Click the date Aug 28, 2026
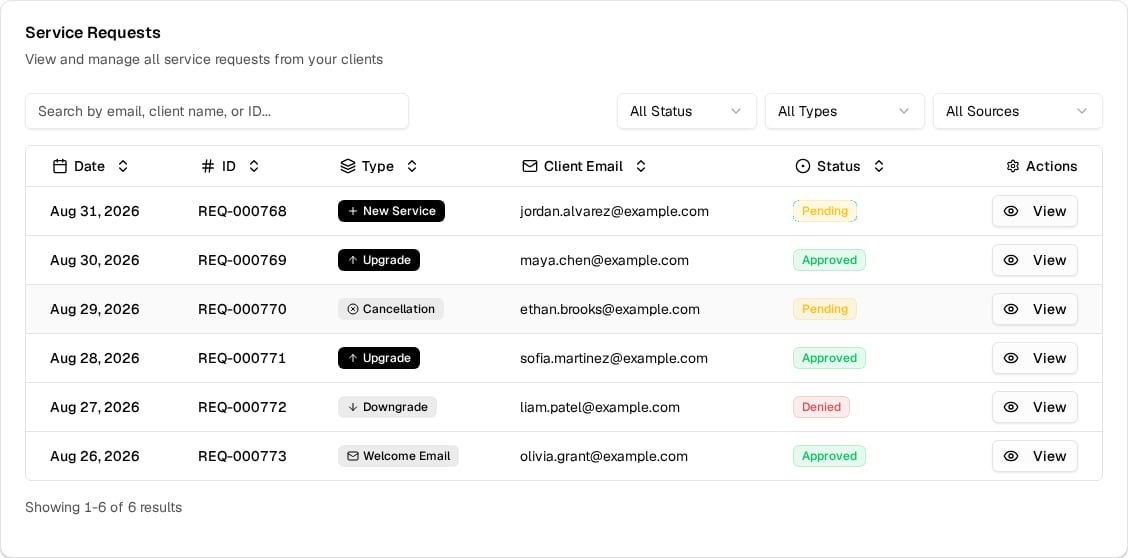Screen dimensions: 1128x558 pos(94,358)
